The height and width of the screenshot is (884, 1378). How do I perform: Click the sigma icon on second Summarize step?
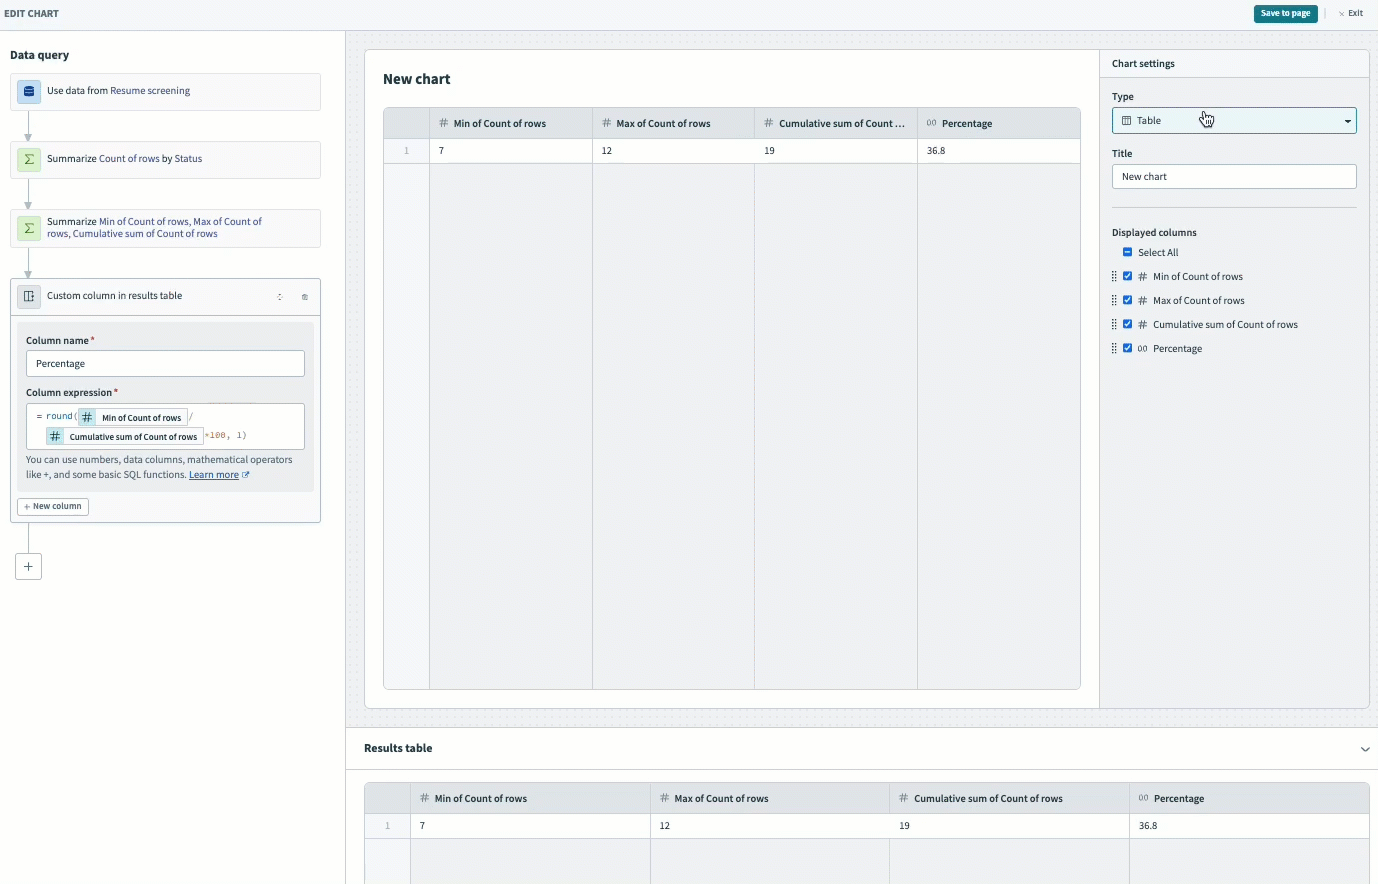[28, 228]
